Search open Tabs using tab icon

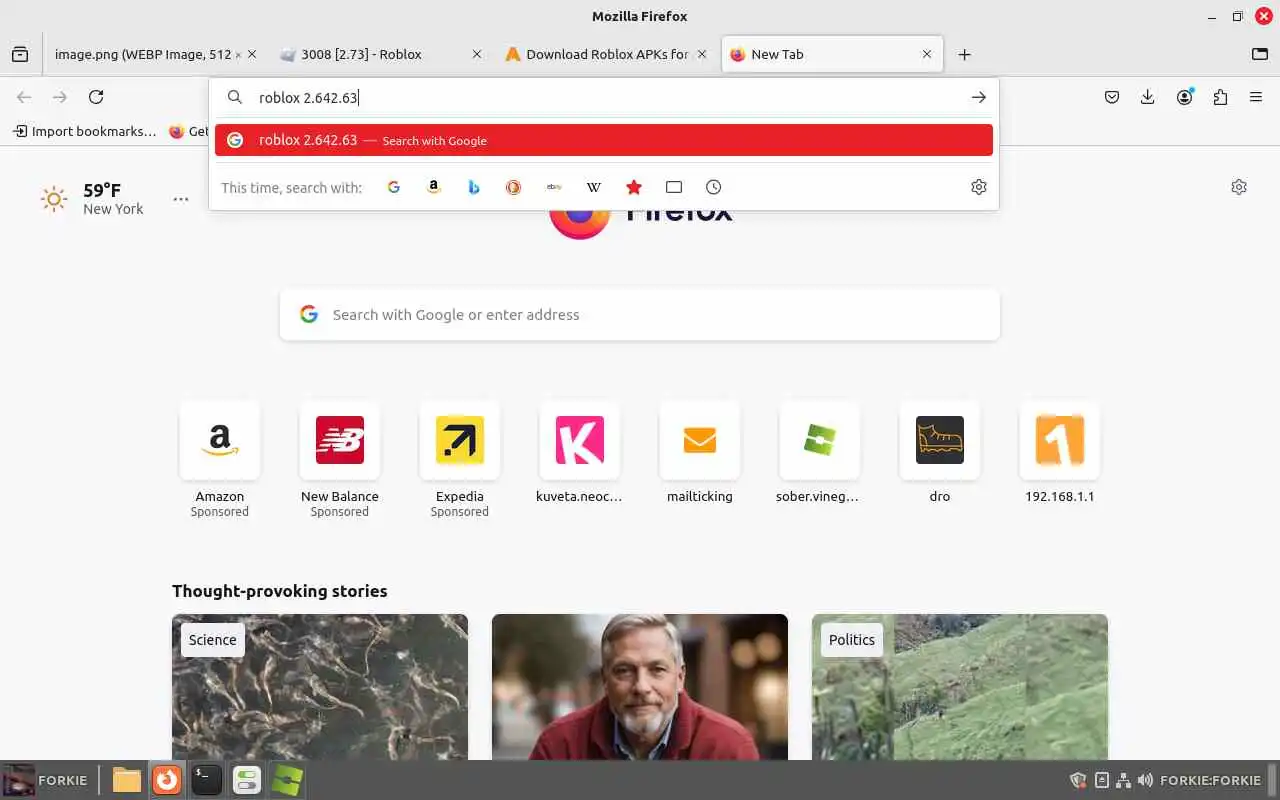click(x=674, y=187)
